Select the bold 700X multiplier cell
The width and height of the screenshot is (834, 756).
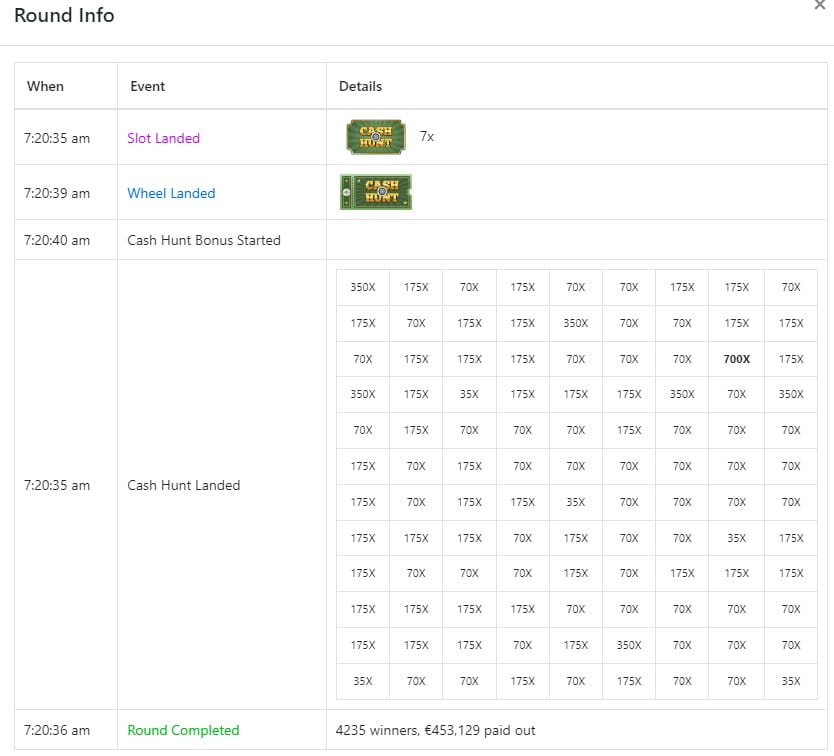(736, 359)
